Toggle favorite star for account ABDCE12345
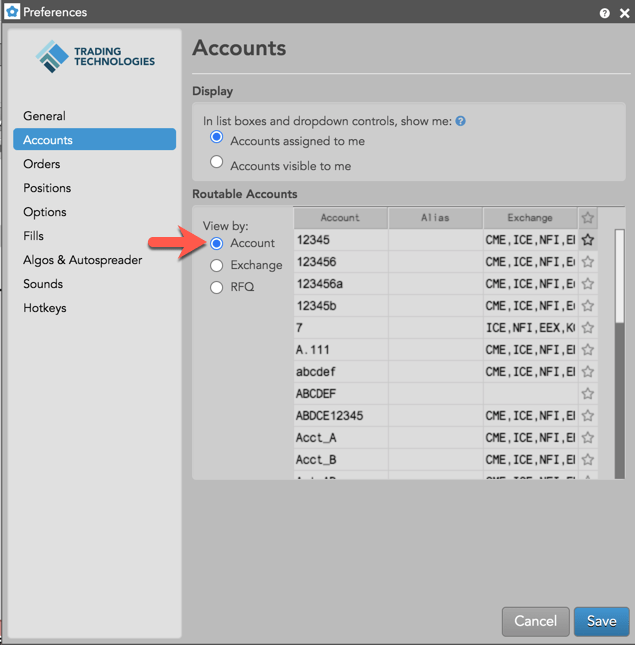 (587, 416)
